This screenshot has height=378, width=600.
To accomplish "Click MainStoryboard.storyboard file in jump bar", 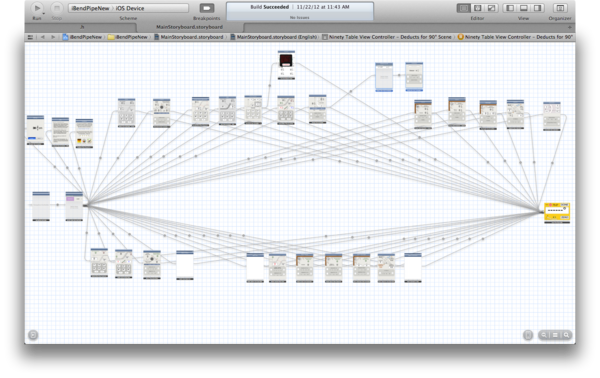I will click(x=189, y=37).
